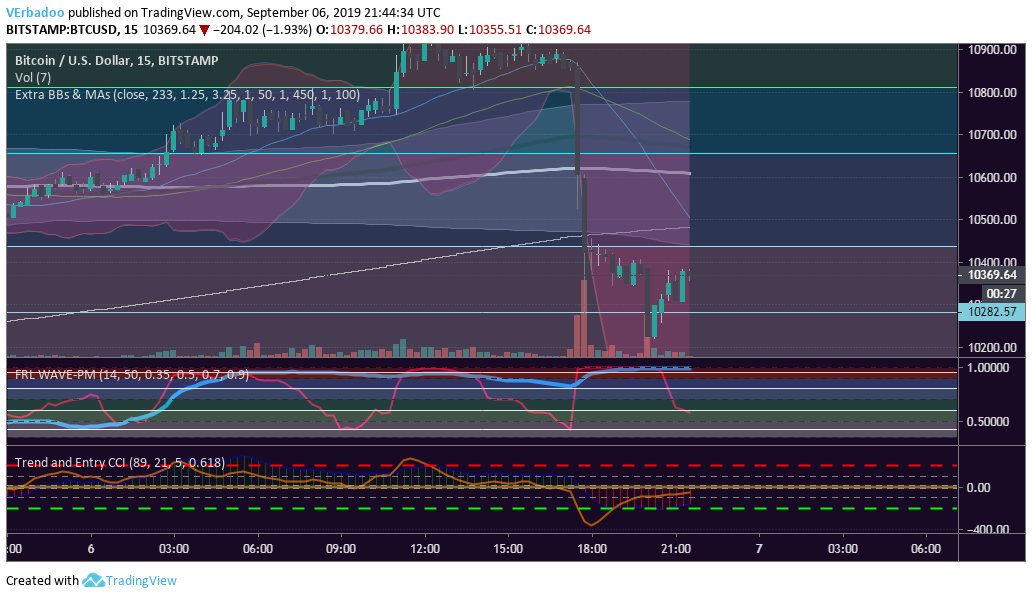
Task: Click the −204.02 (−1.93%) change text
Action: click(x=262, y=30)
